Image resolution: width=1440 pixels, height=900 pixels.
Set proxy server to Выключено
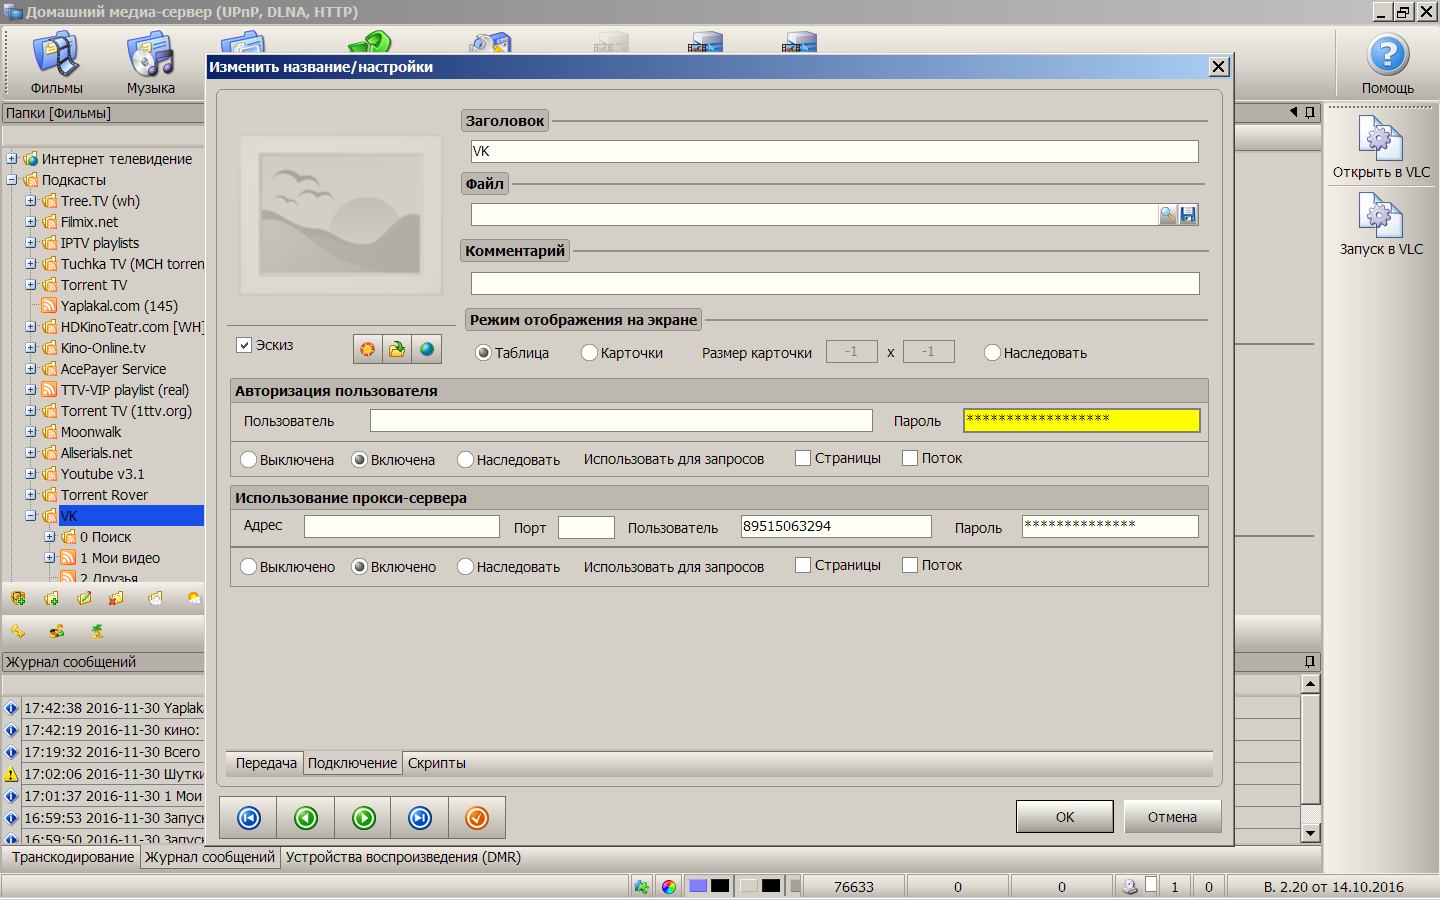(x=249, y=567)
